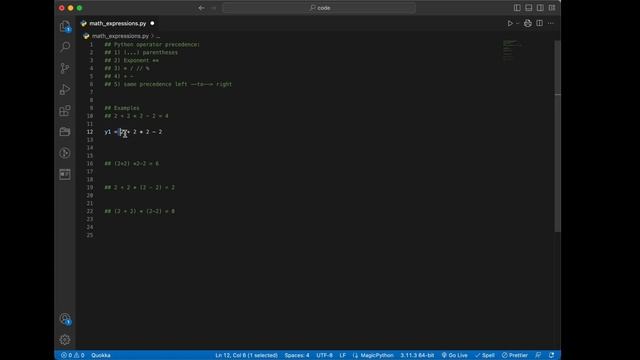640x360 pixels.
Task: Click the Exponent comment on line 3
Action: pos(131,60)
